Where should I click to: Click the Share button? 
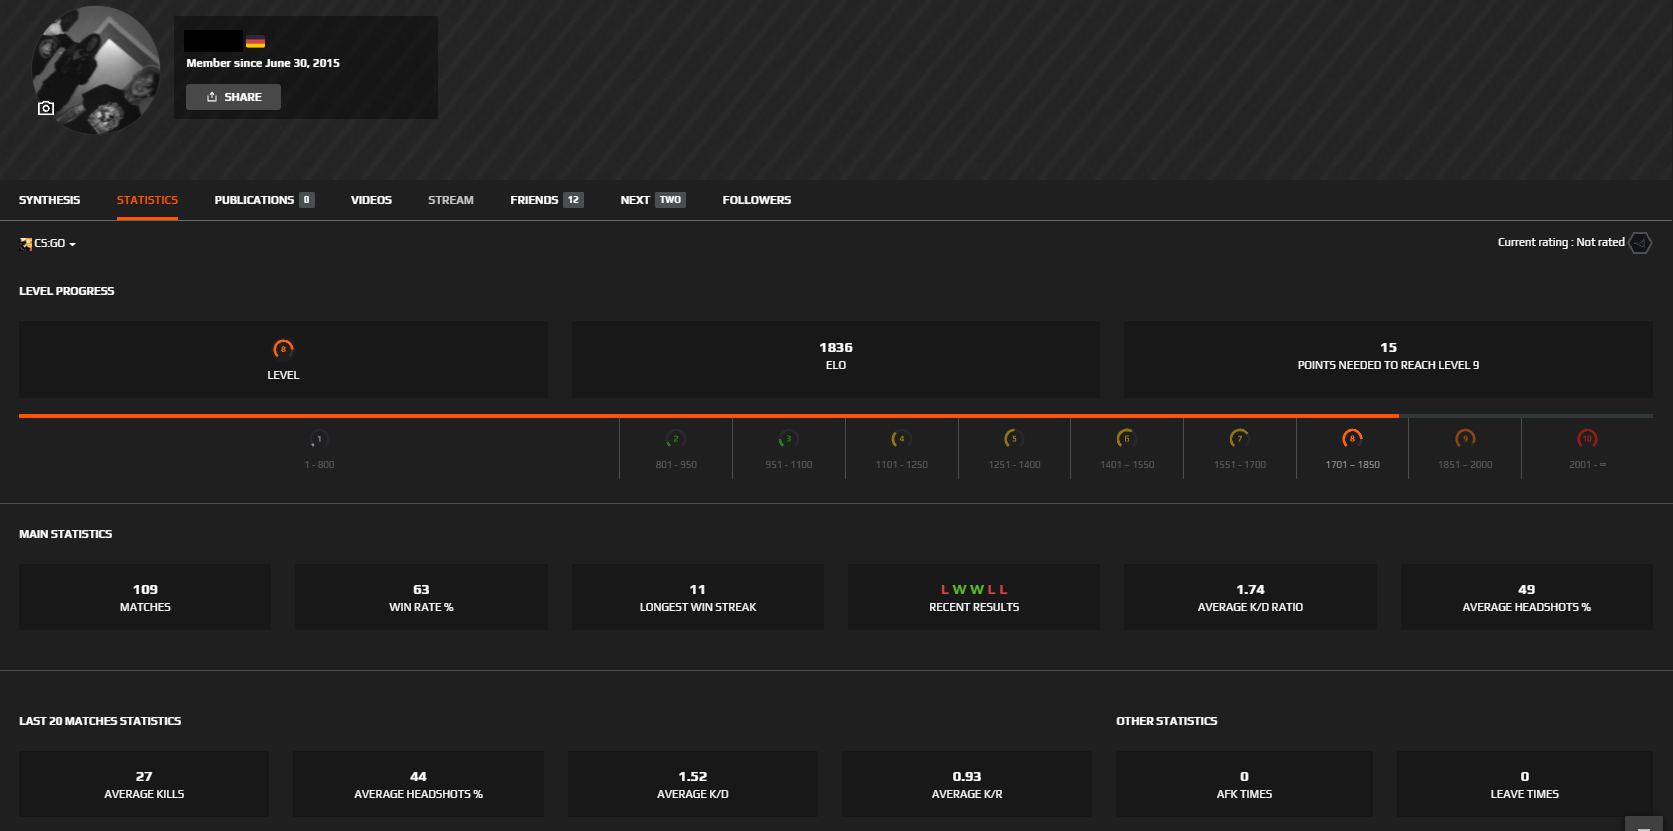coord(233,97)
